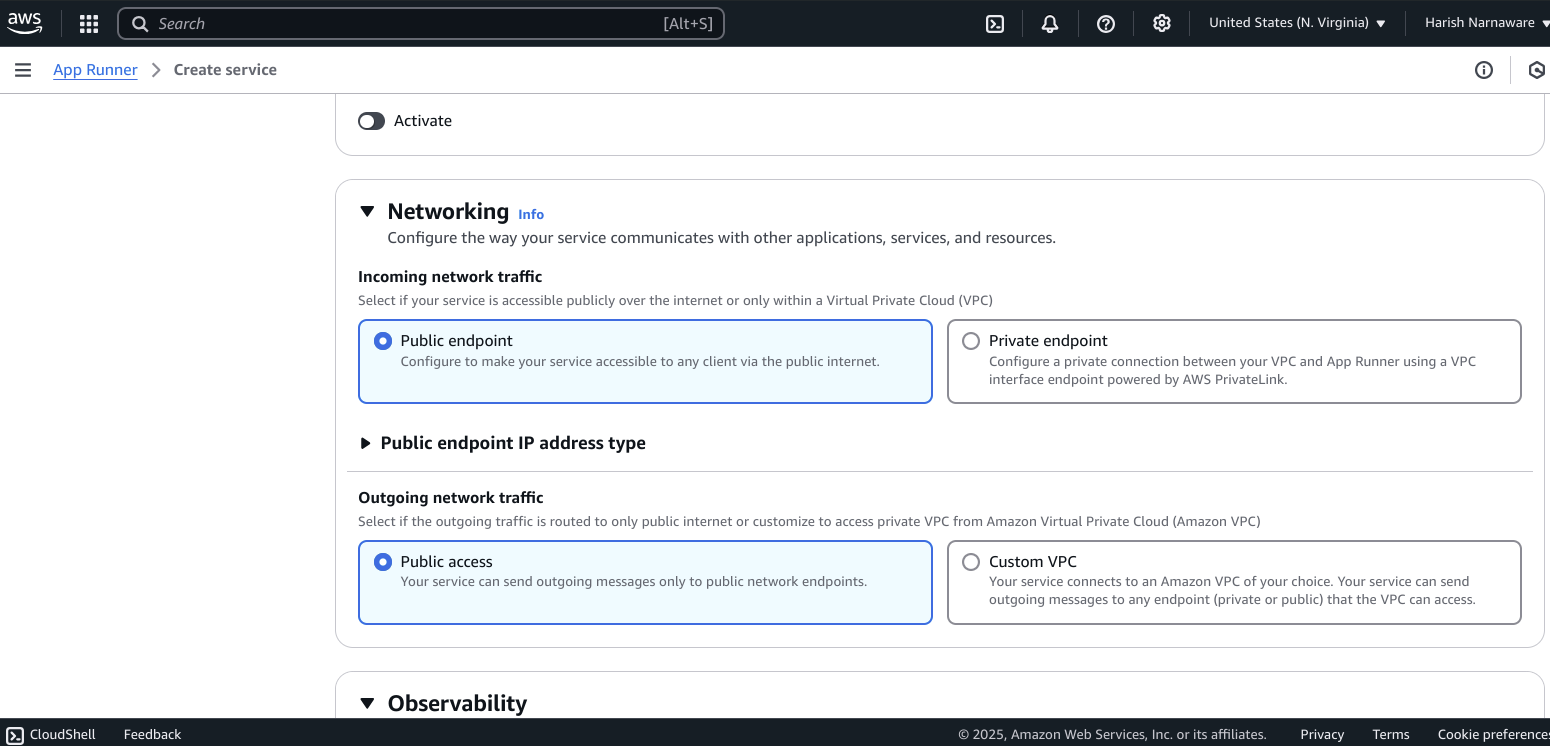Open CloudShell from the top bar icon
This screenshot has width=1550, height=746.
point(995,24)
